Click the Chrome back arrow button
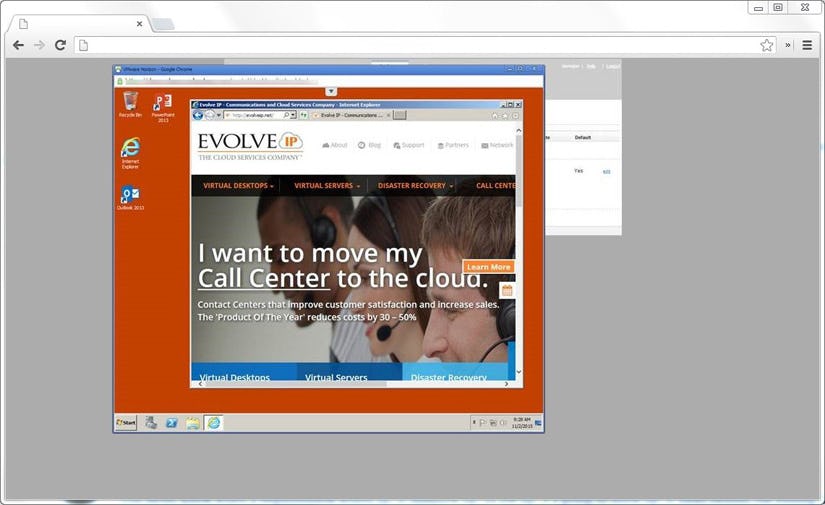Viewport: 825px width, 505px height. click(x=18, y=45)
